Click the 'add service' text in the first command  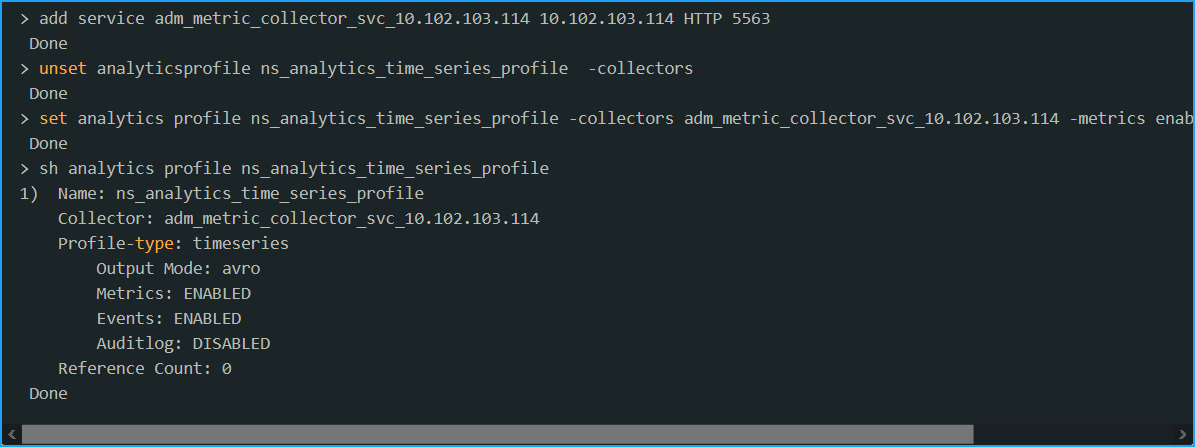[x=91, y=18]
